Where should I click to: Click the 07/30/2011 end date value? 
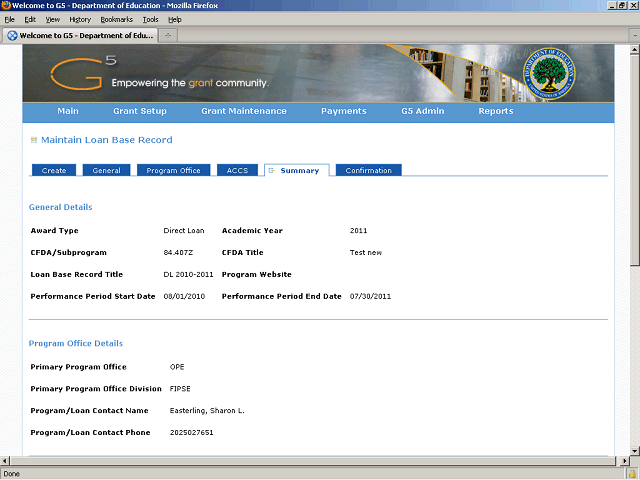pyautogui.click(x=370, y=297)
